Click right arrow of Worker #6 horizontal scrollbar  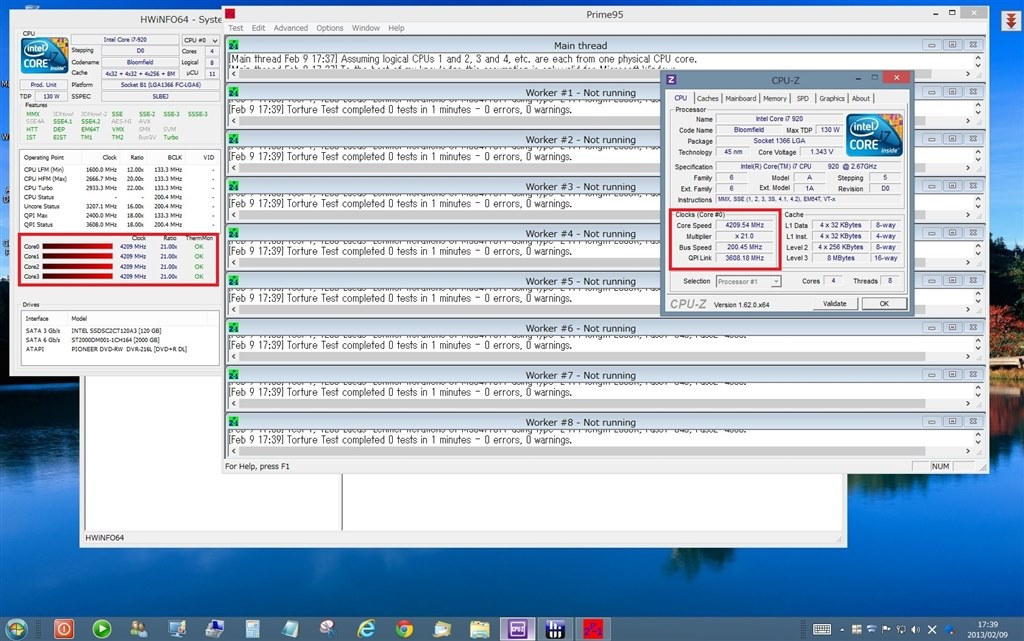968,356
